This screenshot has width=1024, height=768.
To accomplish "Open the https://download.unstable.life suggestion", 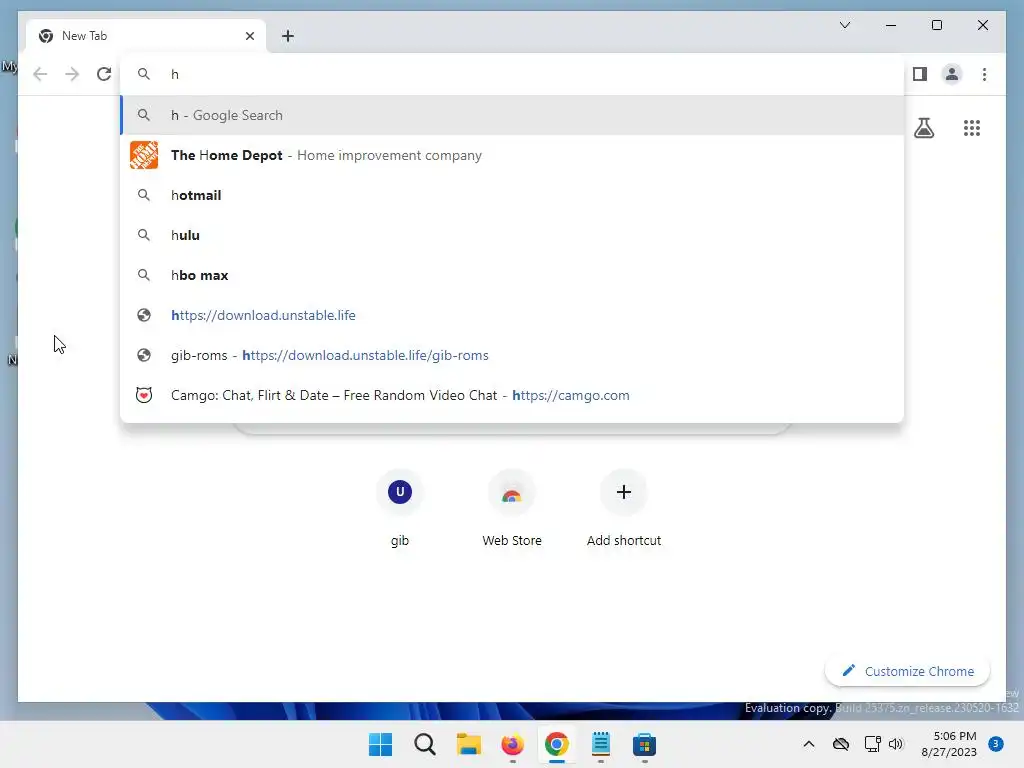I will click(512, 315).
